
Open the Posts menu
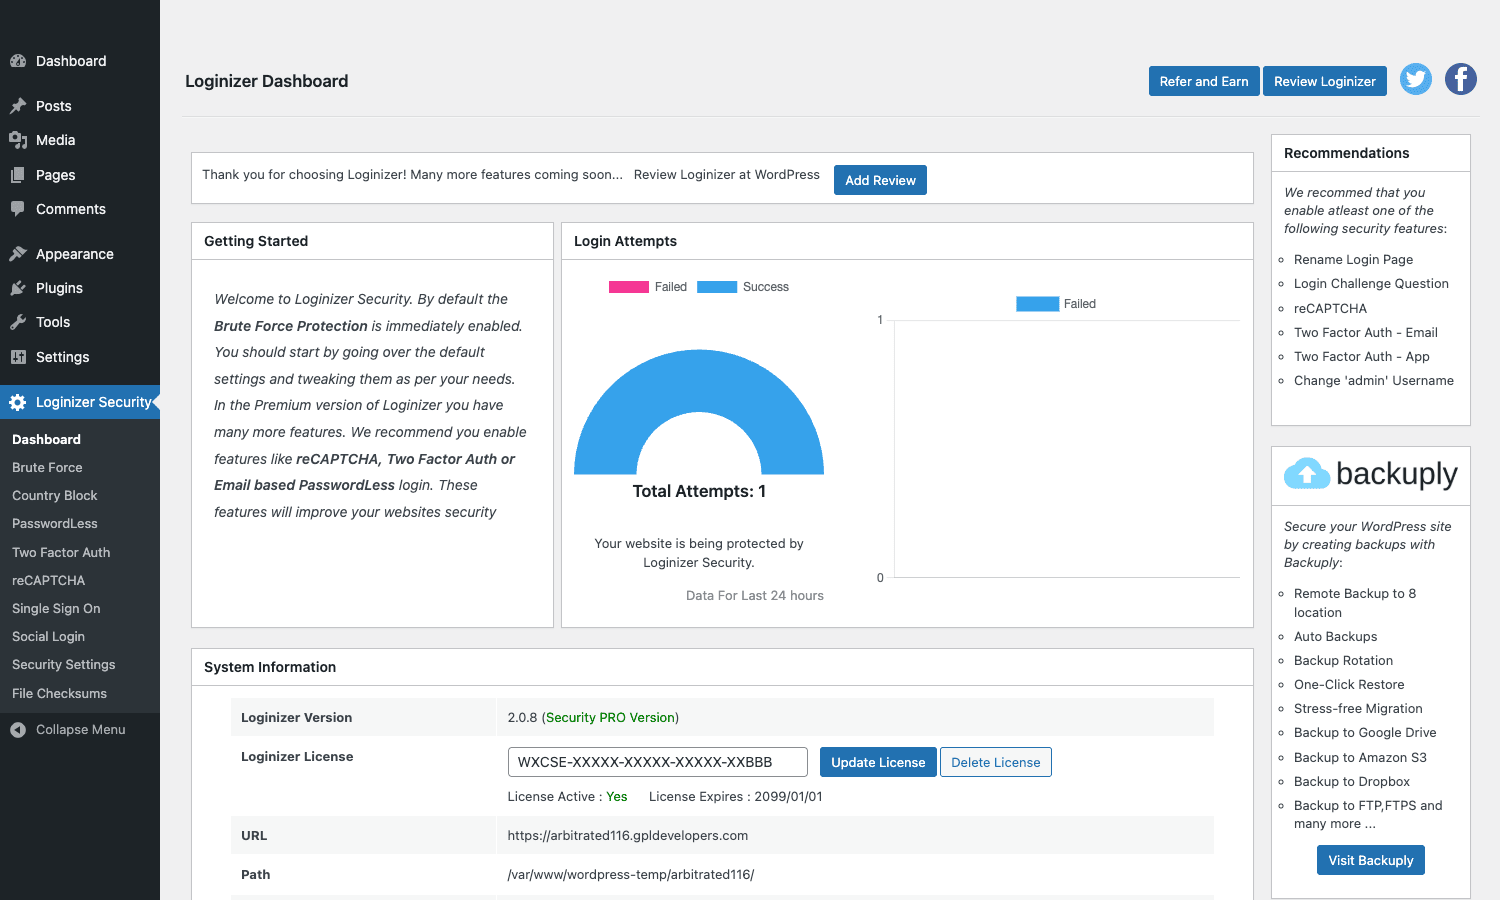point(80,106)
